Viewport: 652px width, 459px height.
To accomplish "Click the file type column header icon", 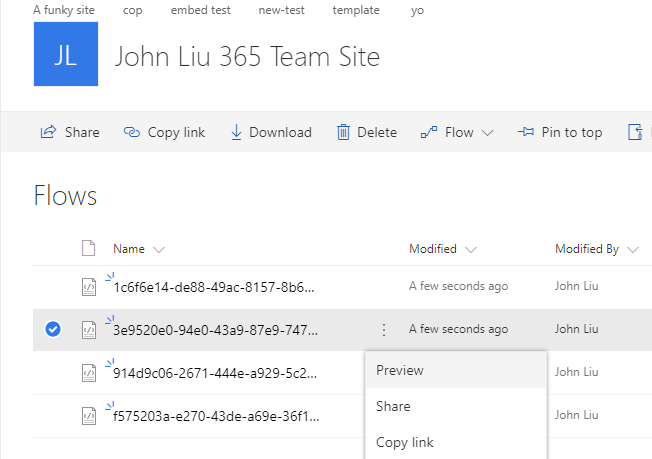I will tap(88, 249).
